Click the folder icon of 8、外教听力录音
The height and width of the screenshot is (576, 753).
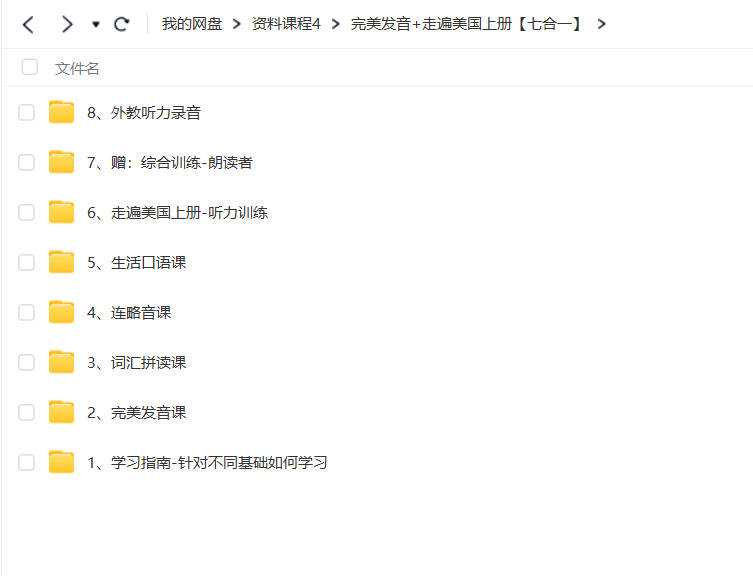tap(61, 112)
